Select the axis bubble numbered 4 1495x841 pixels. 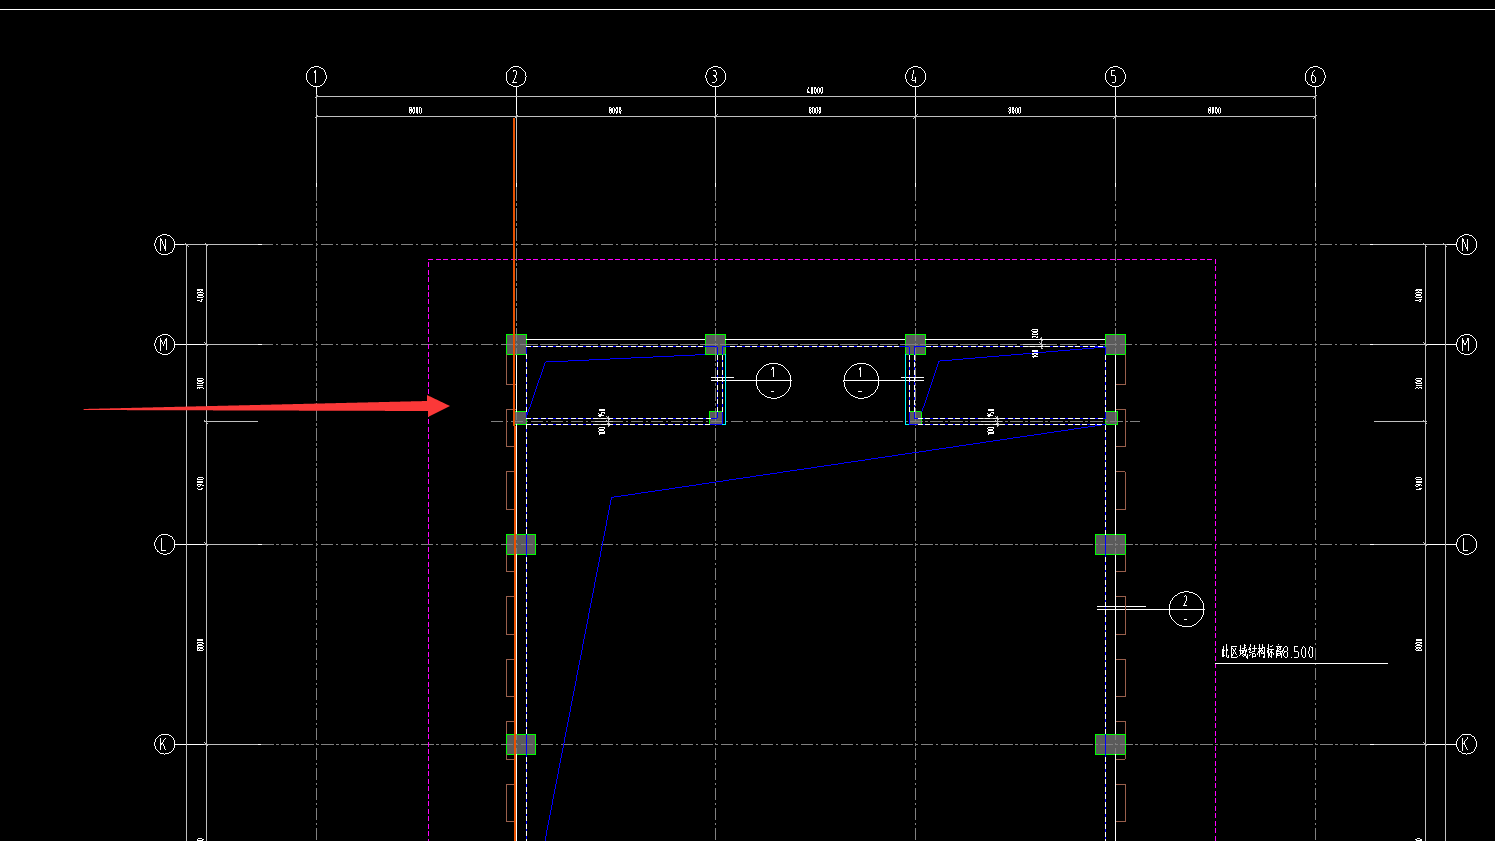click(915, 77)
